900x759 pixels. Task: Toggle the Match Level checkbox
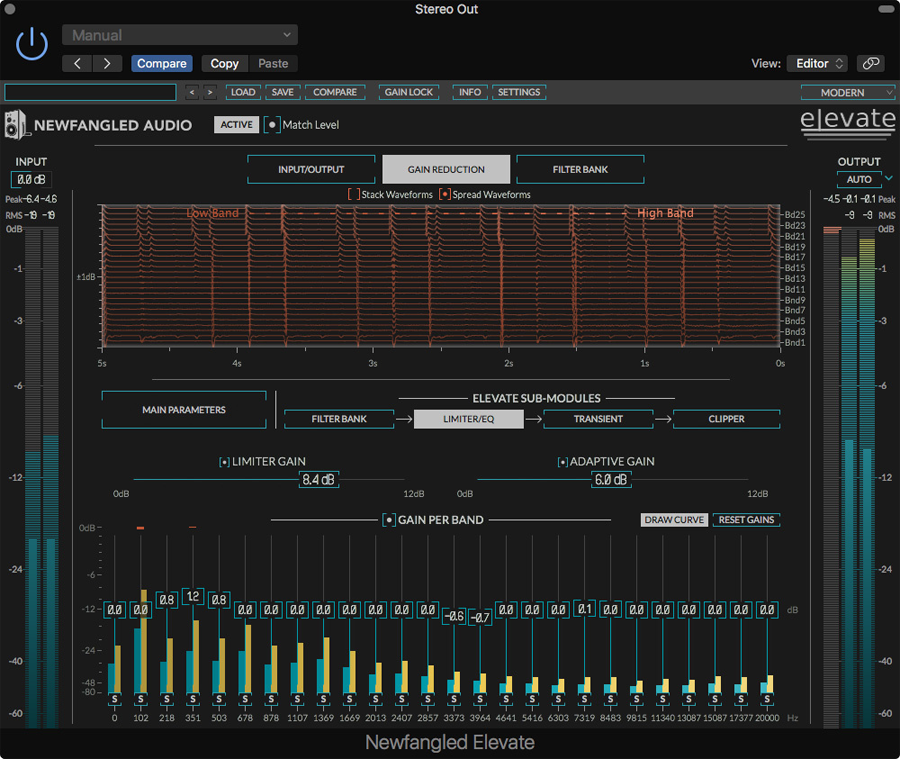[x=272, y=125]
